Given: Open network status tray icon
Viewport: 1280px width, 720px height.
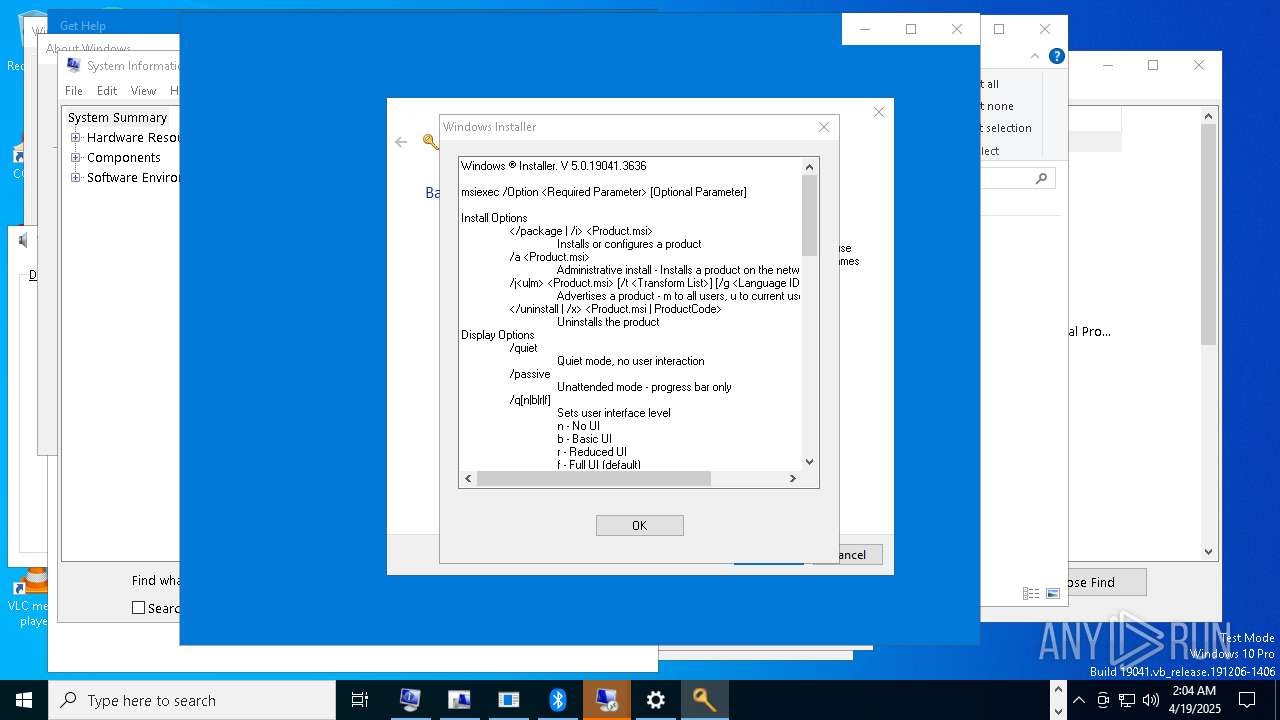Looking at the screenshot, I should coord(1127,700).
